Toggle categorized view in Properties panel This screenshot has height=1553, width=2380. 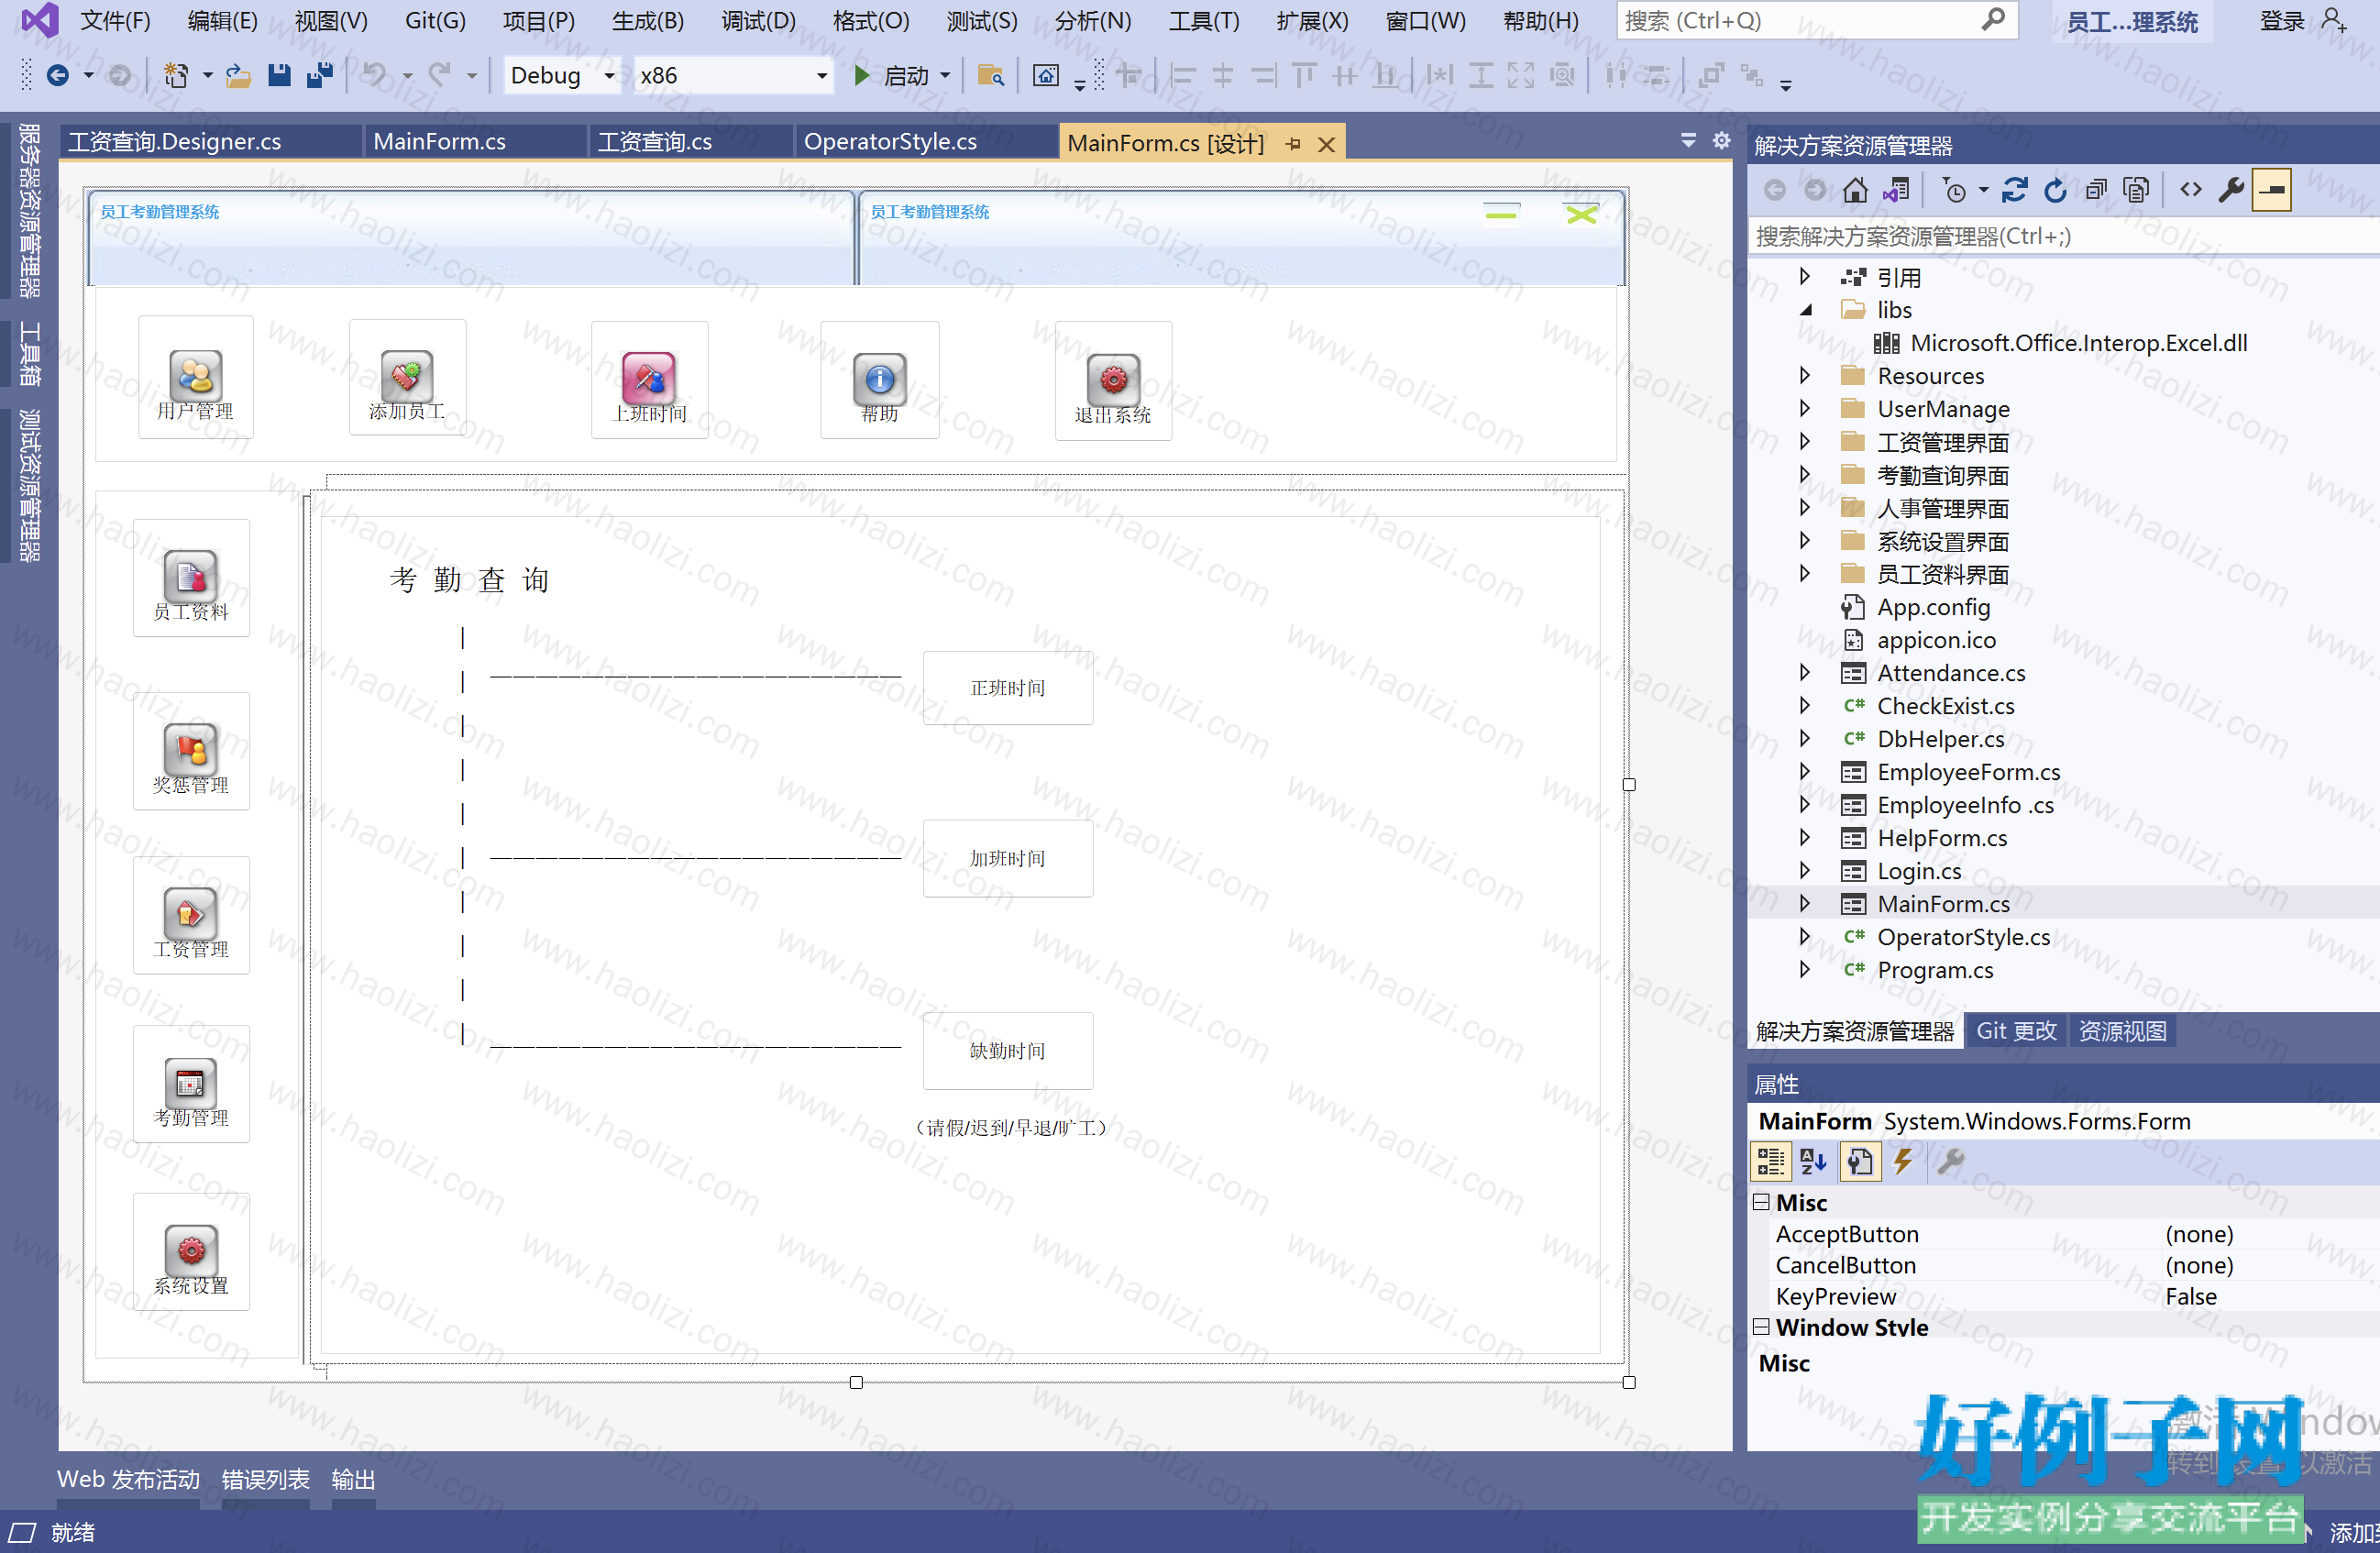[1771, 1162]
